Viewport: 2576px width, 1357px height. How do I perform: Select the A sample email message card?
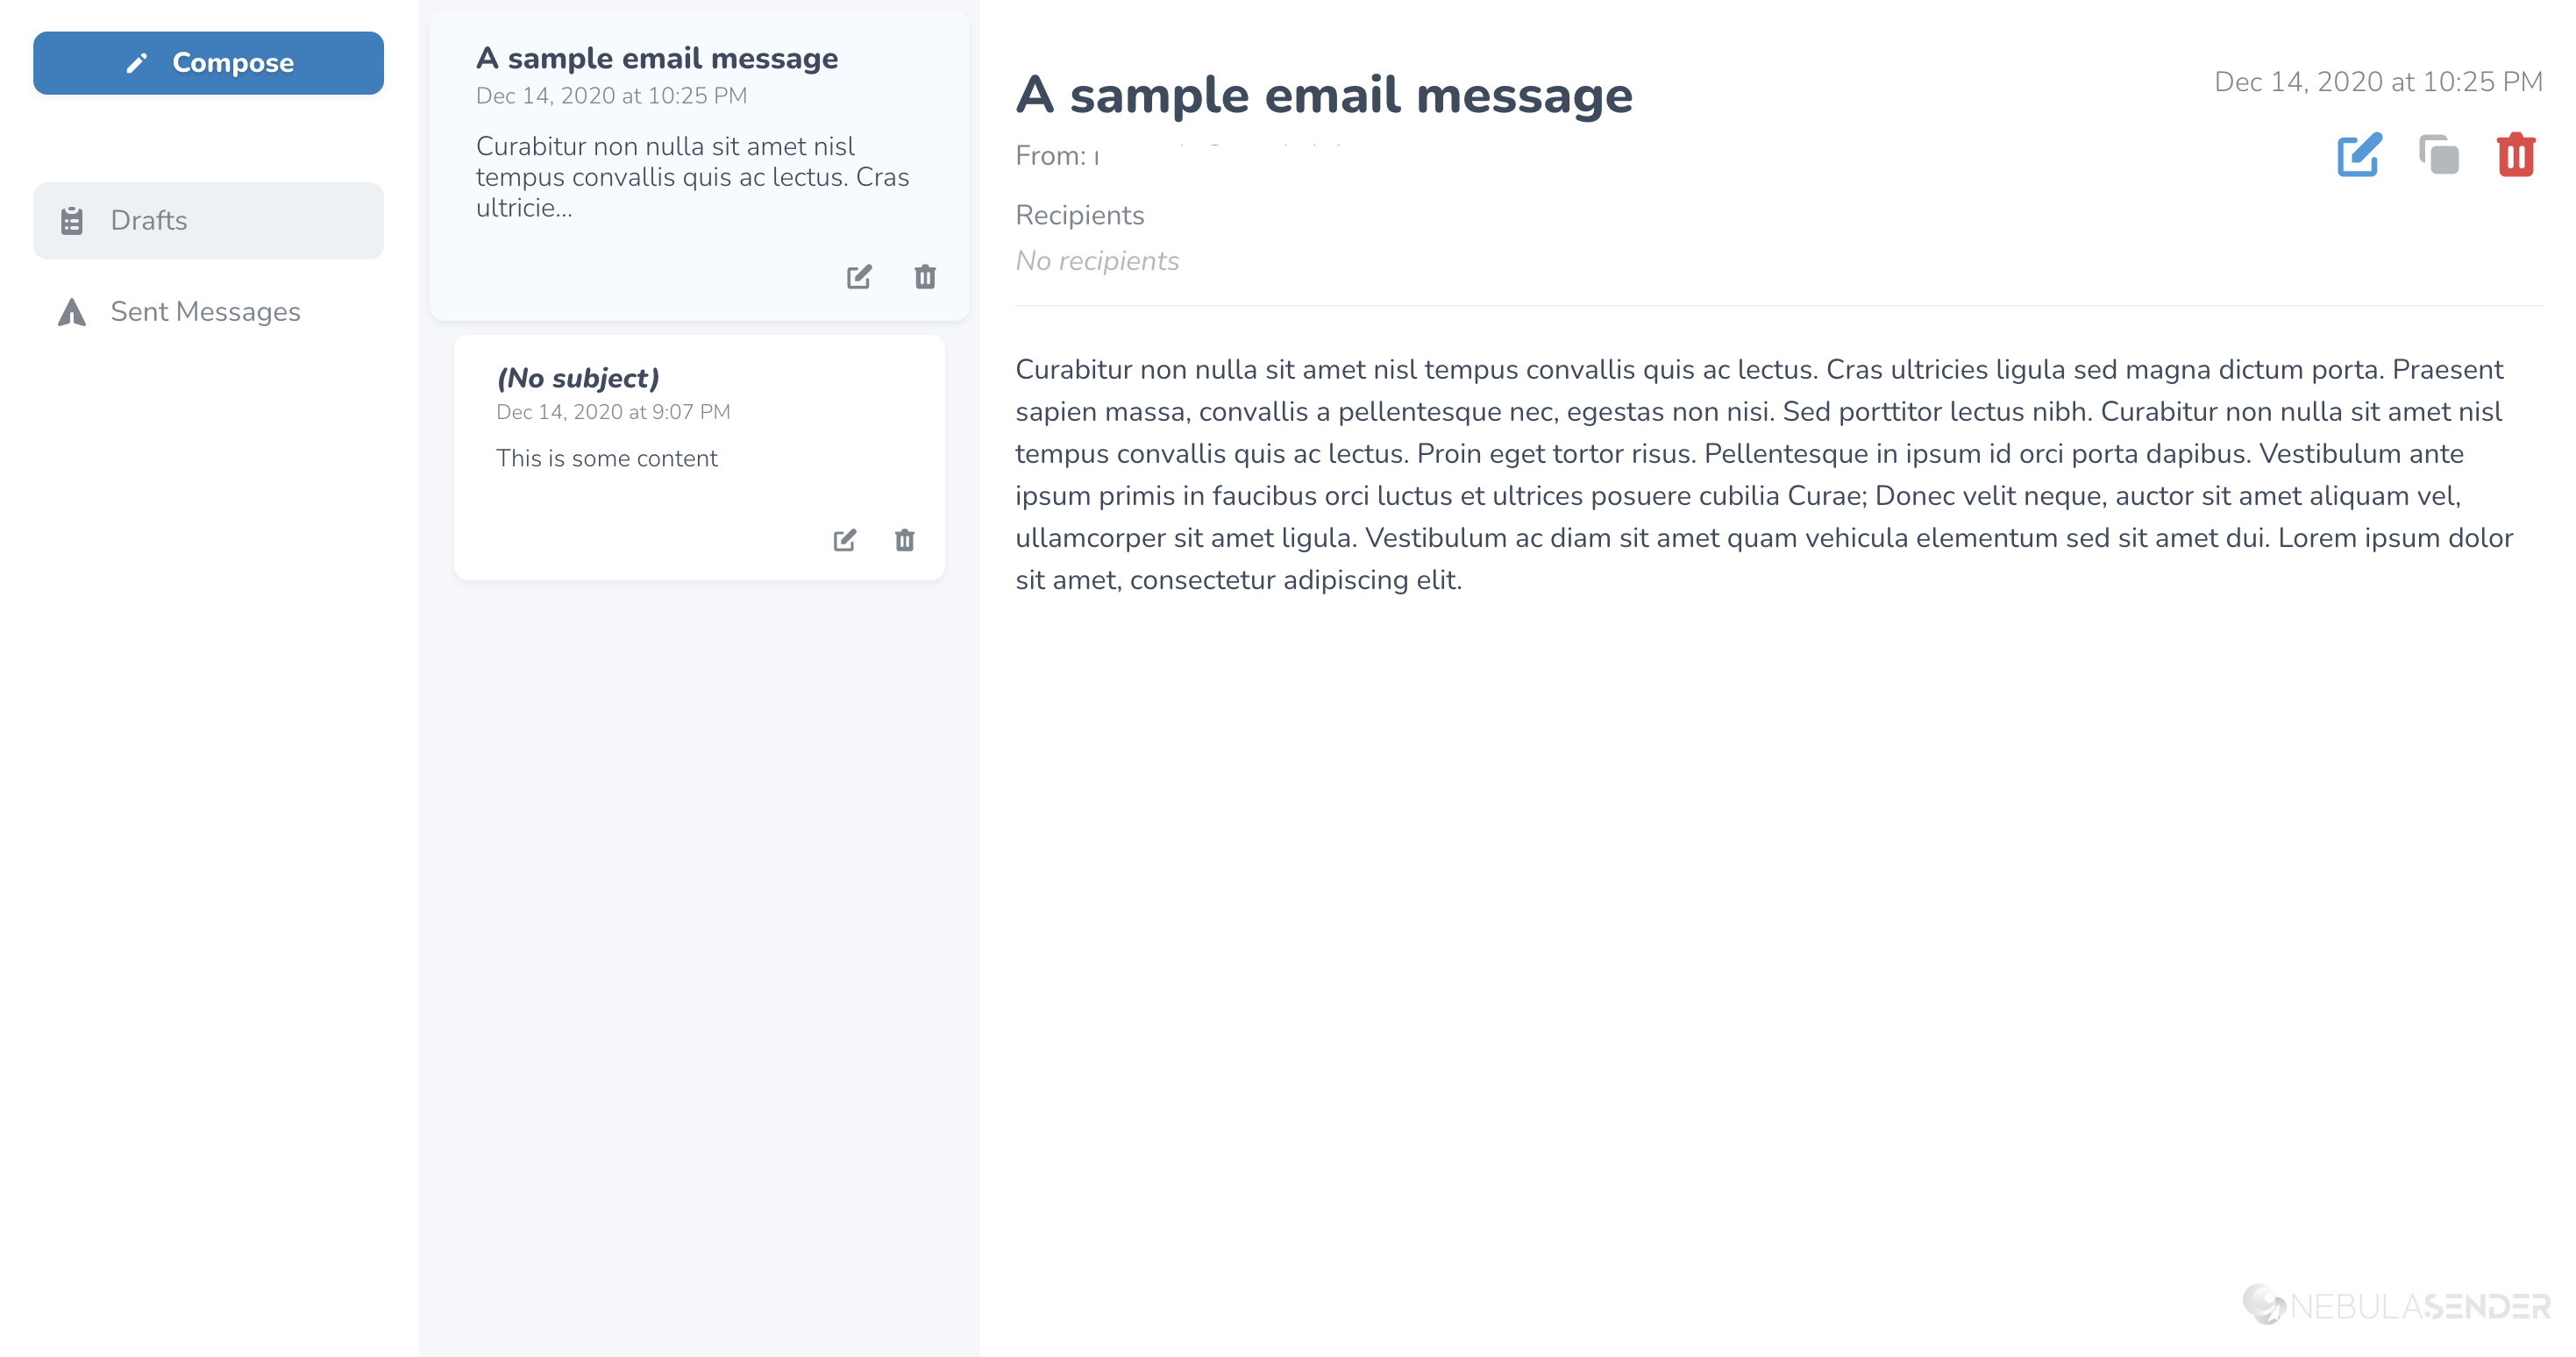tap(699, 165)
